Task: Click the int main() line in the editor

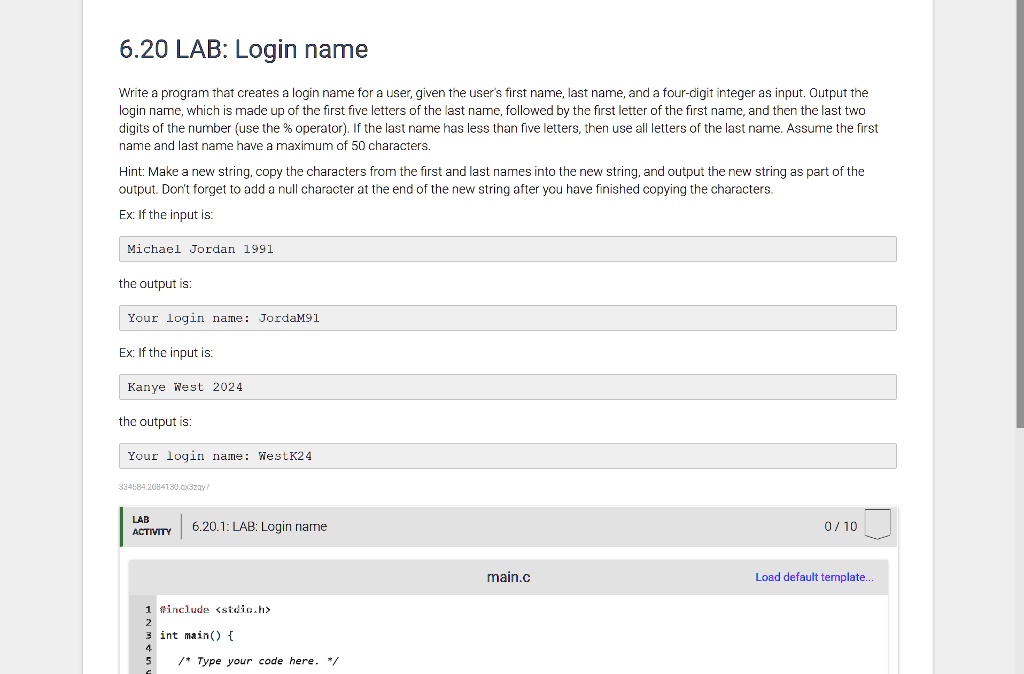Action: click(x=196, y=635)
